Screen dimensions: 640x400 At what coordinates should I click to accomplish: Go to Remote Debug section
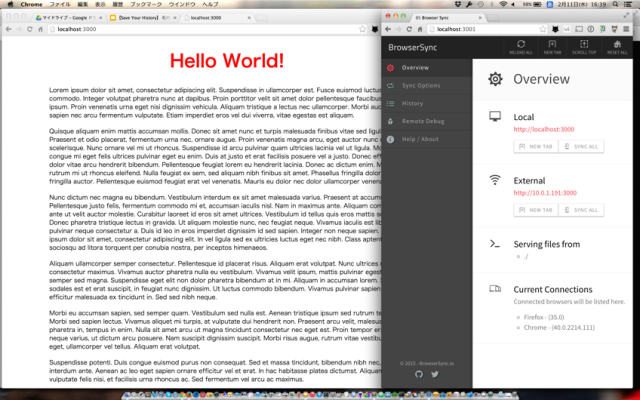tap(422, 121)
